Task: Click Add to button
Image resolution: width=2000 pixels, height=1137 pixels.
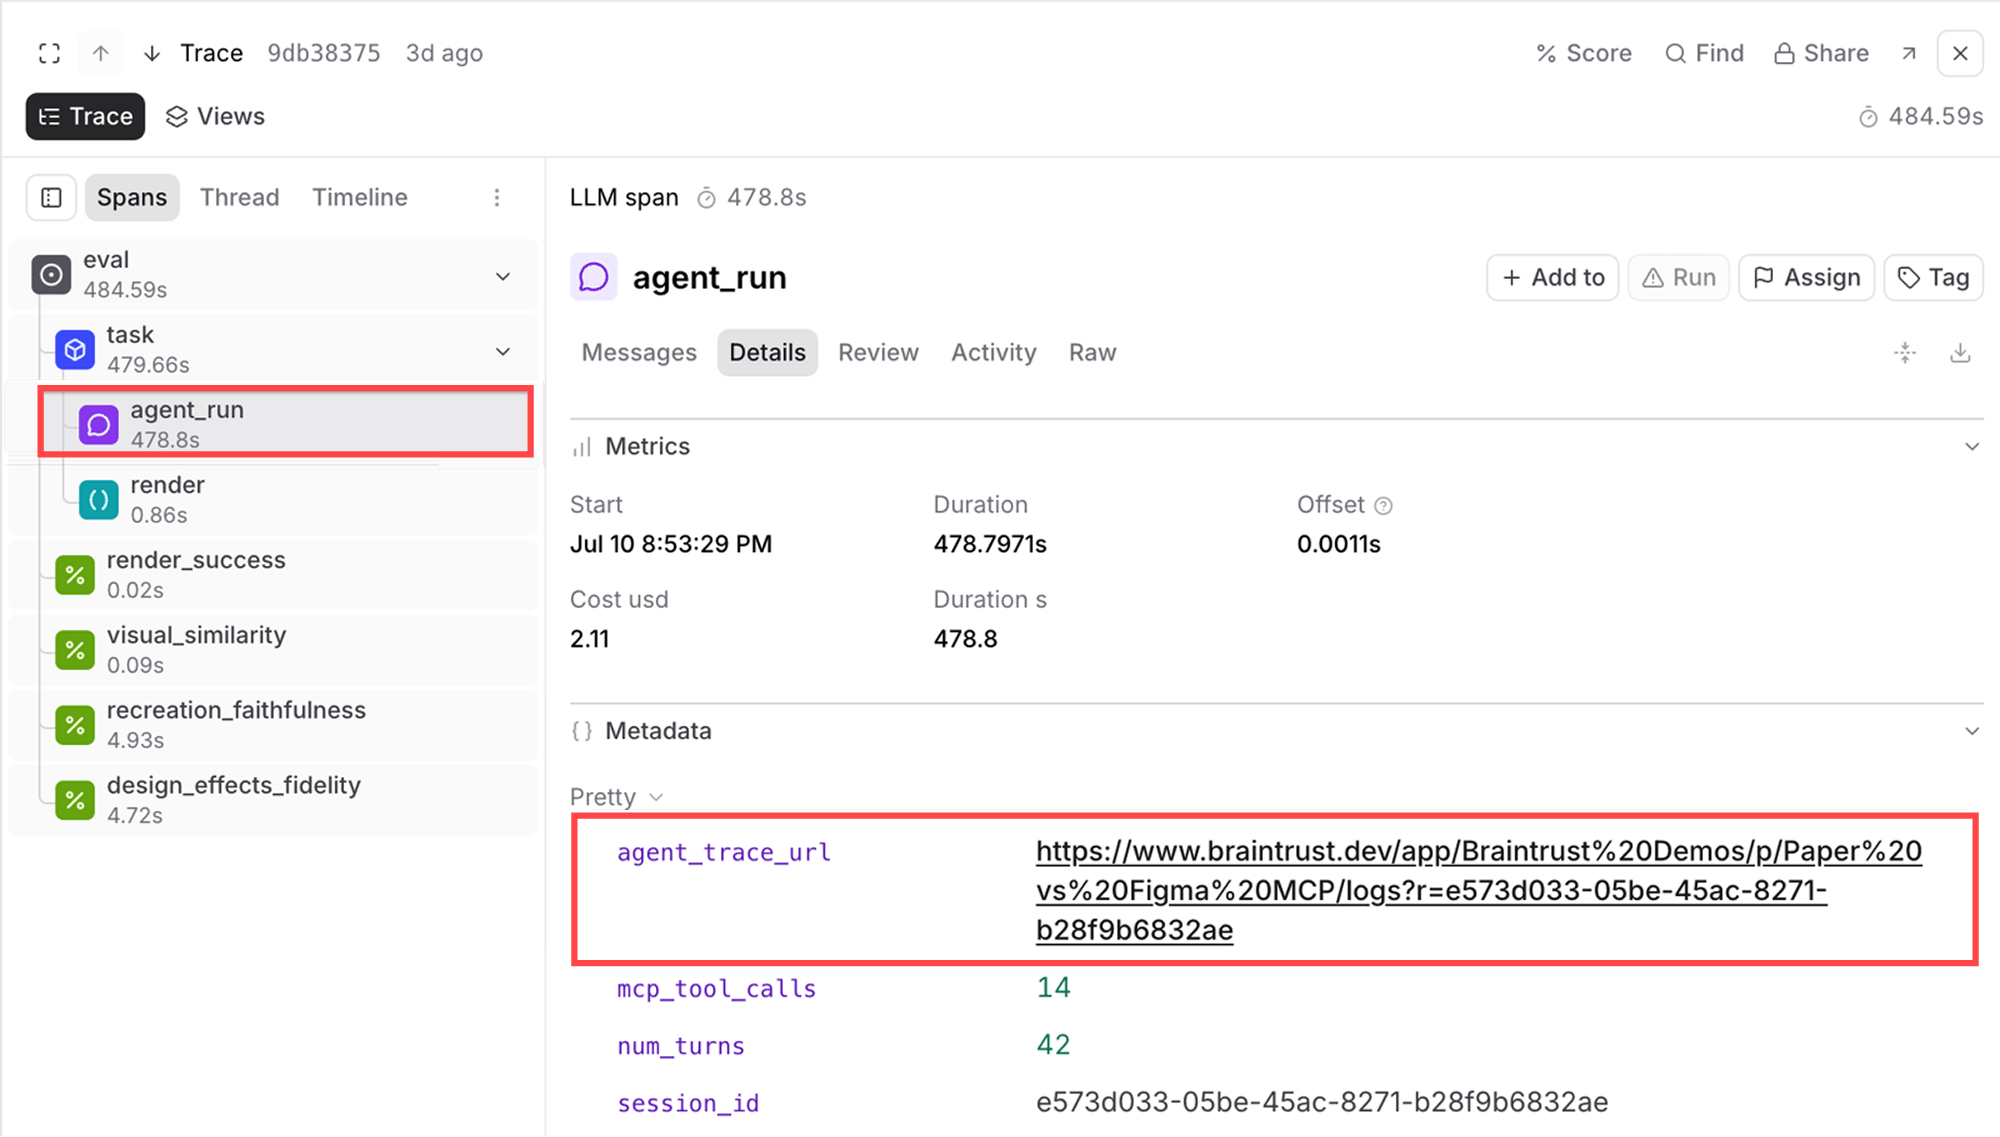Action: pos(1552,277)
